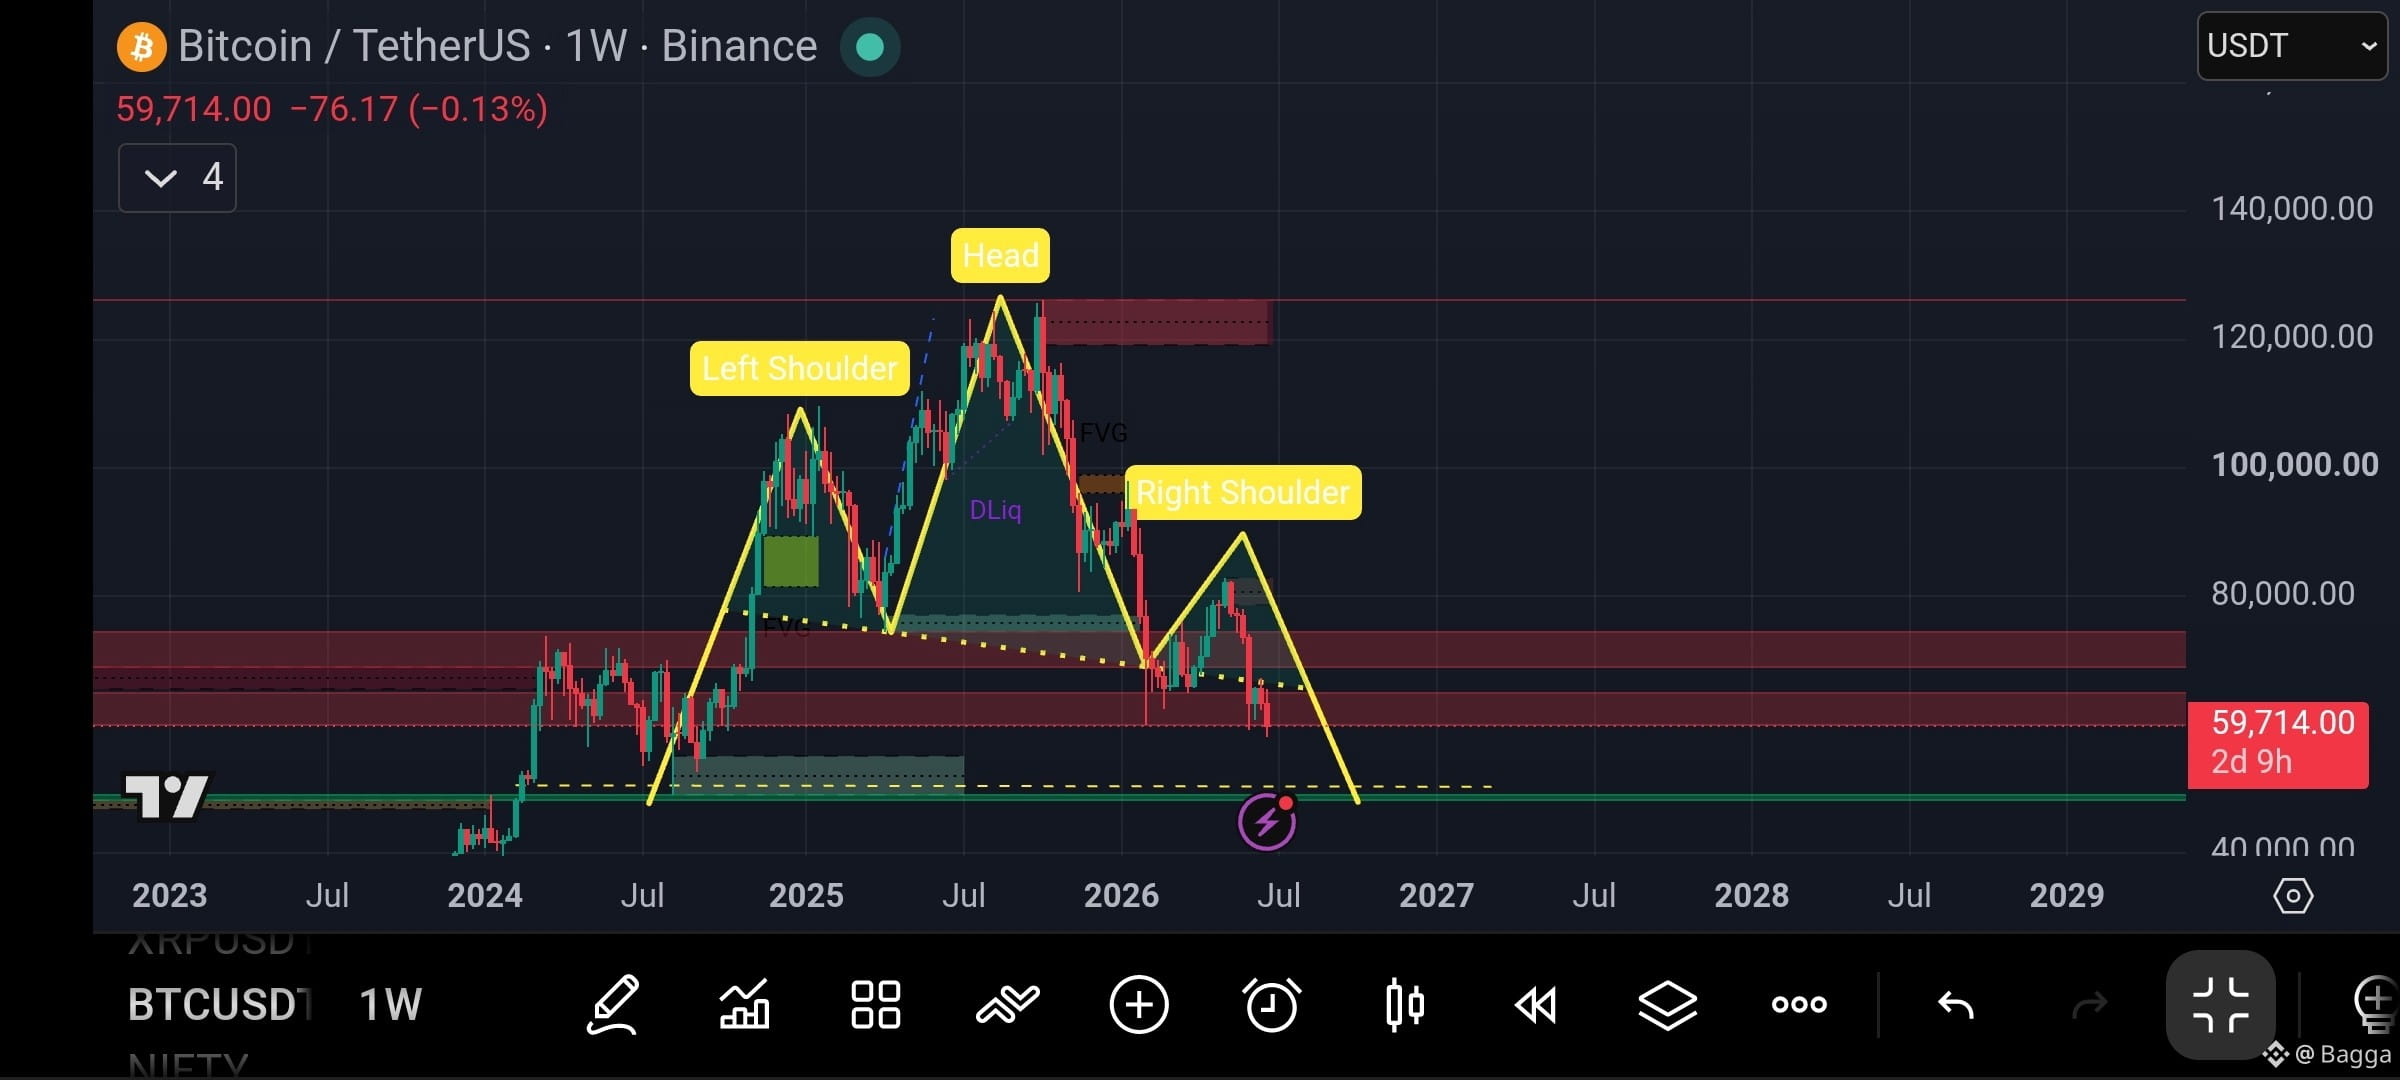Tap the 100,000.00 price scale label
The height and width of the screenshot is (1080, 2400).
click(2294, 465)
